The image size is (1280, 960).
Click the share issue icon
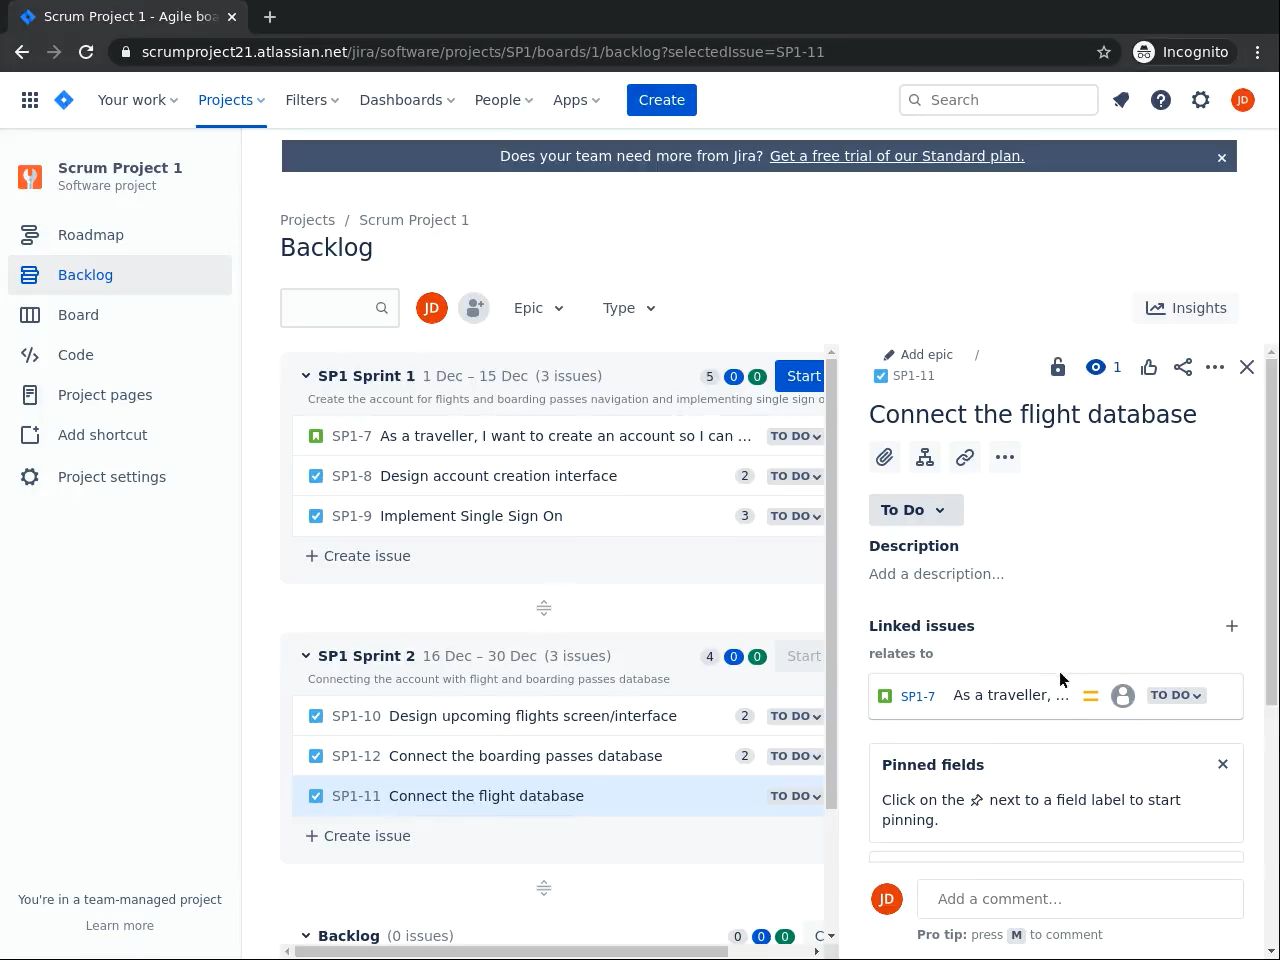1183,367
